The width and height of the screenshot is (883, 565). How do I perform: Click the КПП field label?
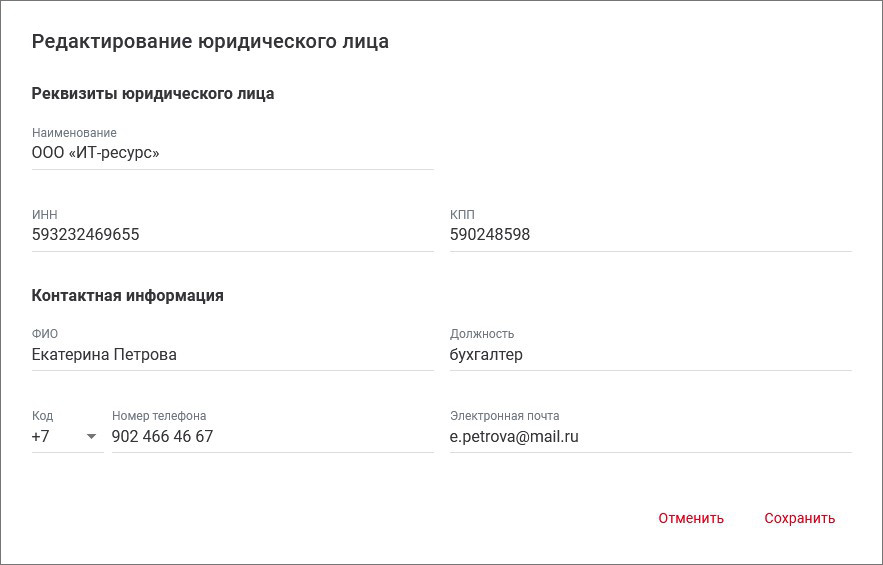pyautogui.click(x=462, y=215)
